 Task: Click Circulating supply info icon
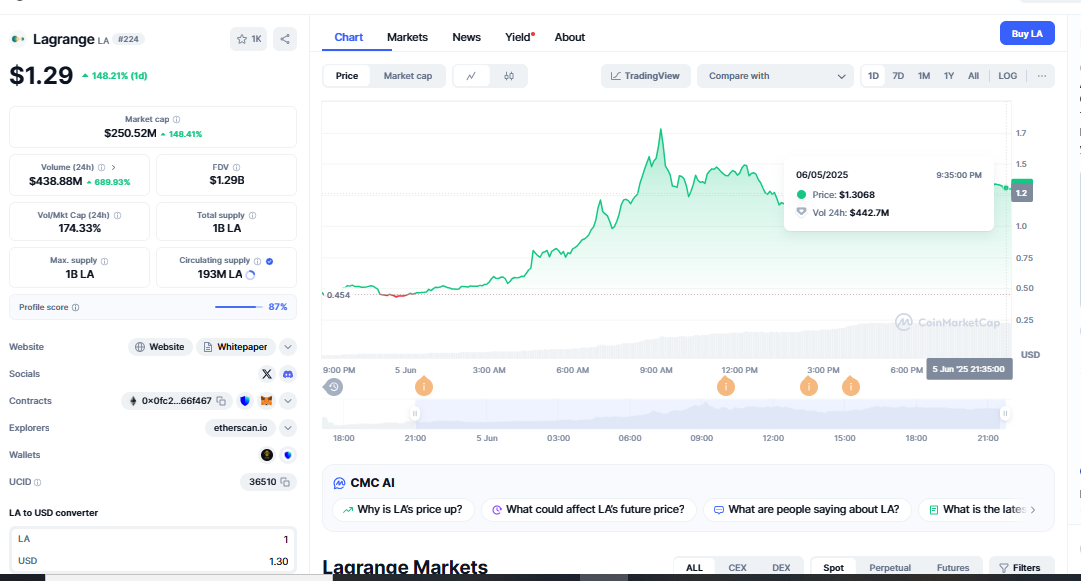(258, 261)
